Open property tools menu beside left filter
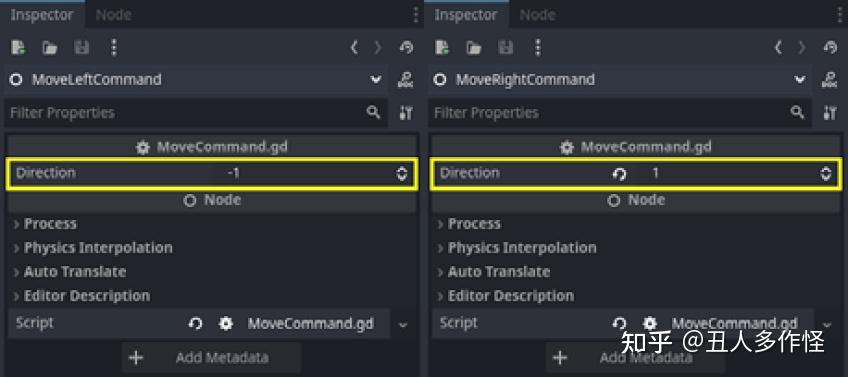The image size is (848, 377). click(x=406, y=113)
